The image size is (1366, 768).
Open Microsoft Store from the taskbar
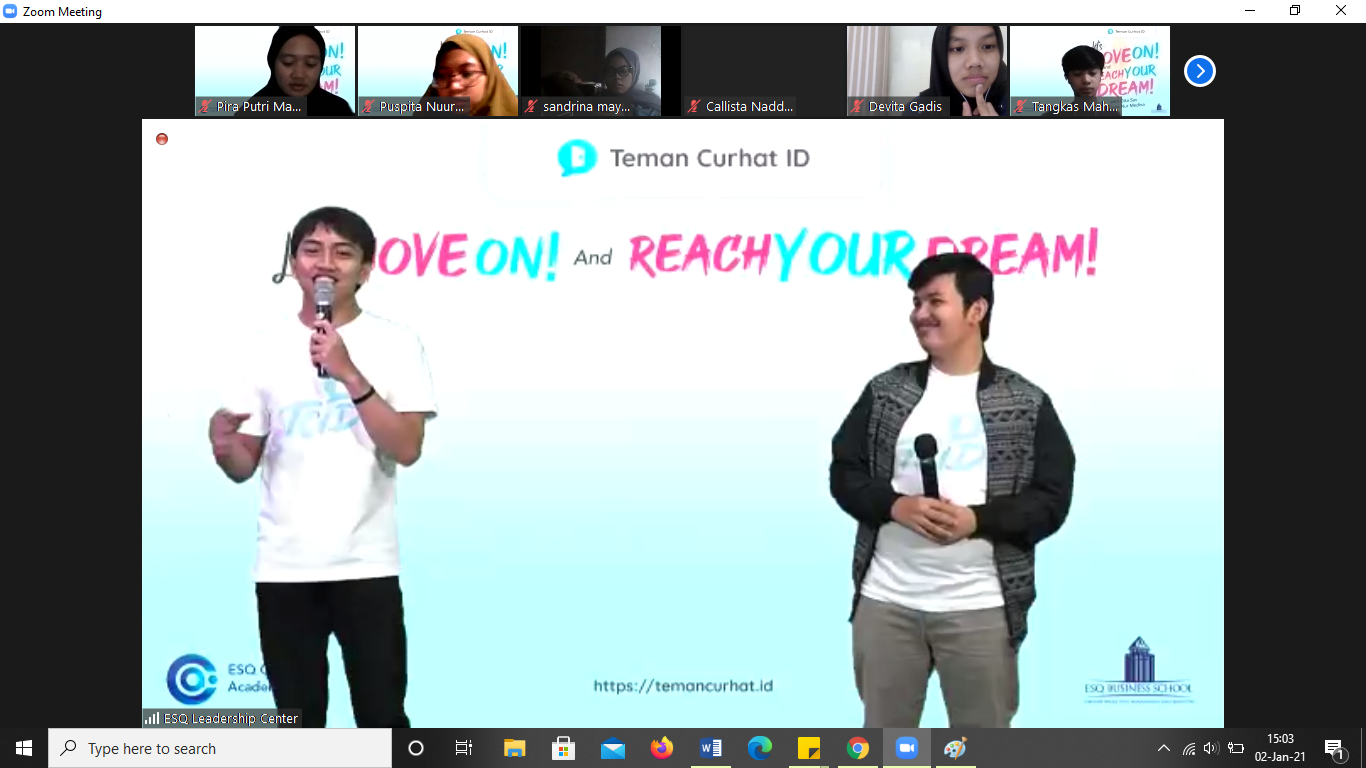click(564, 748)
